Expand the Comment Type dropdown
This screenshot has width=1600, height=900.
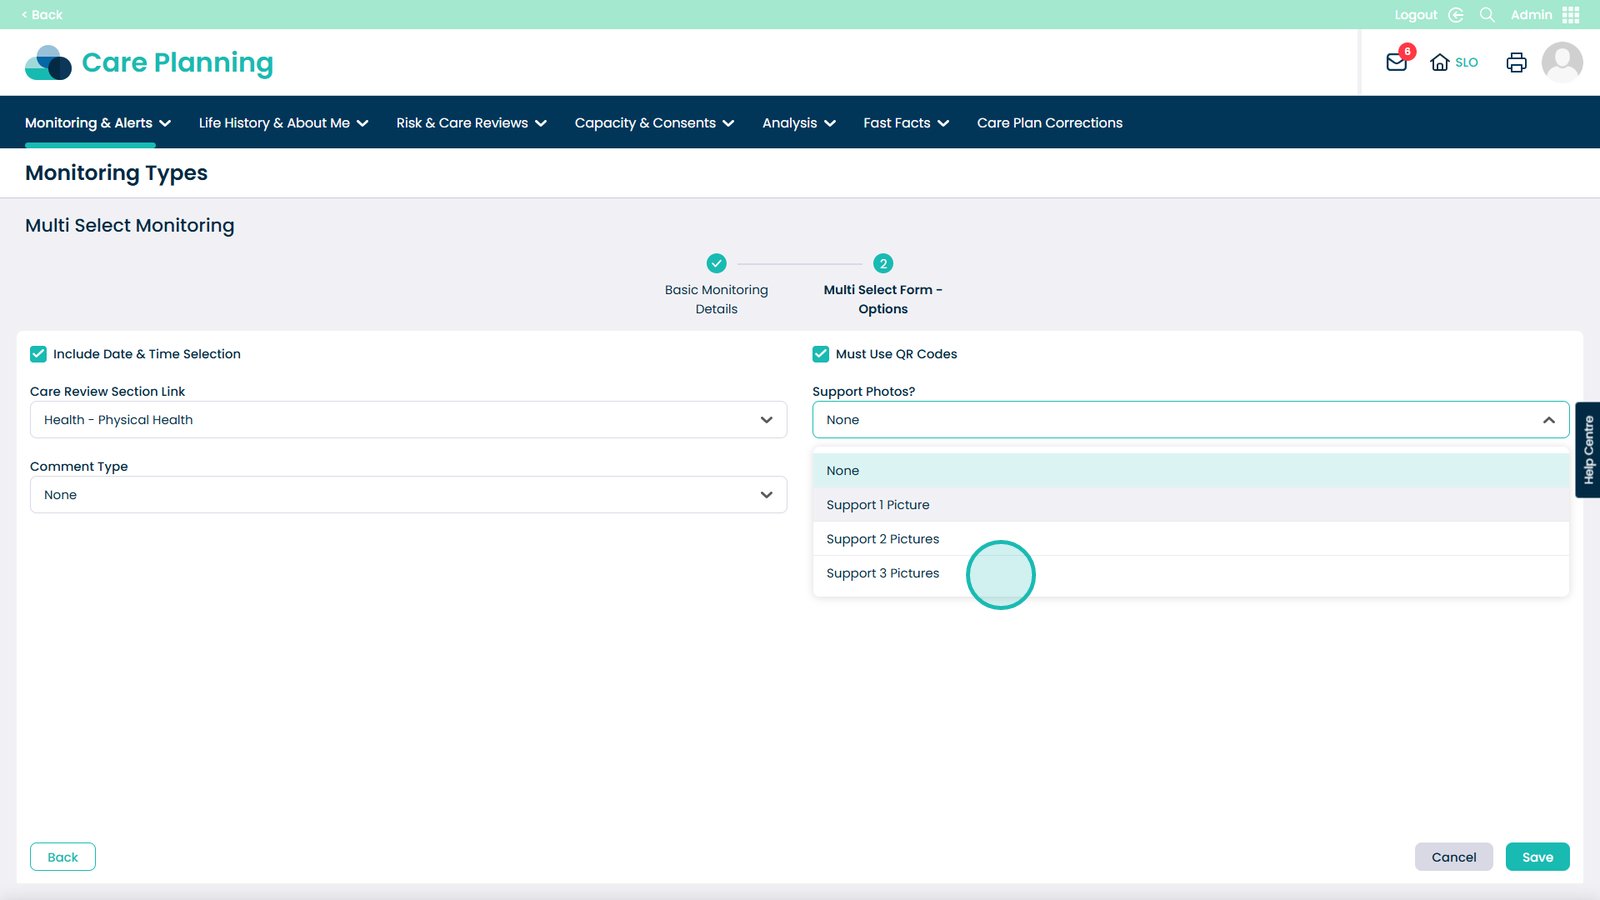click(x=408, y=495)
